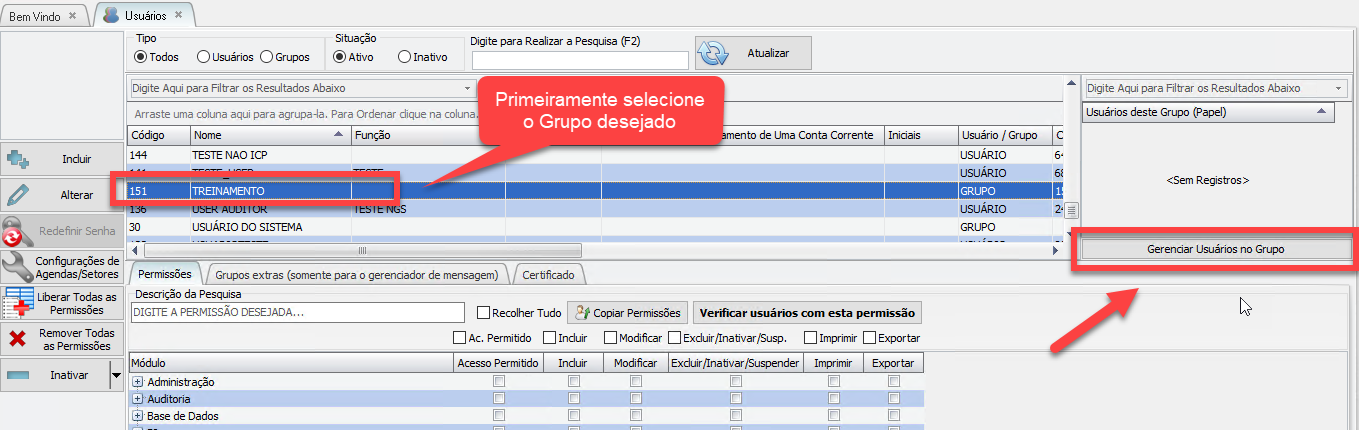Screen dimensions: 1359x430
Task: Expand the Auditoria module tree node
Action: [x=137, y=399]
